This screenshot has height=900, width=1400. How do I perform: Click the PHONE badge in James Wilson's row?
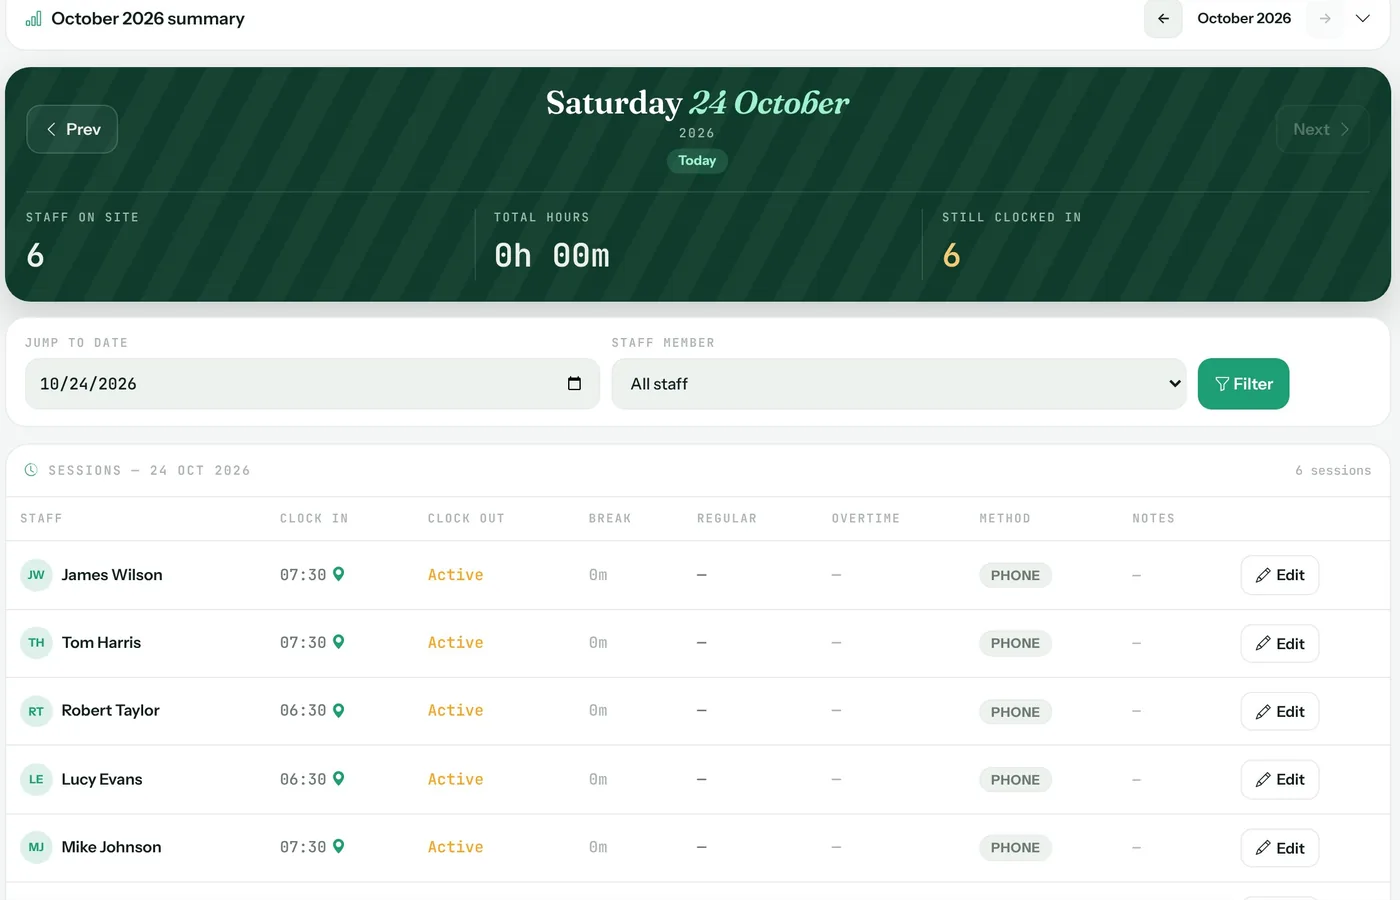pos(1015,575)
